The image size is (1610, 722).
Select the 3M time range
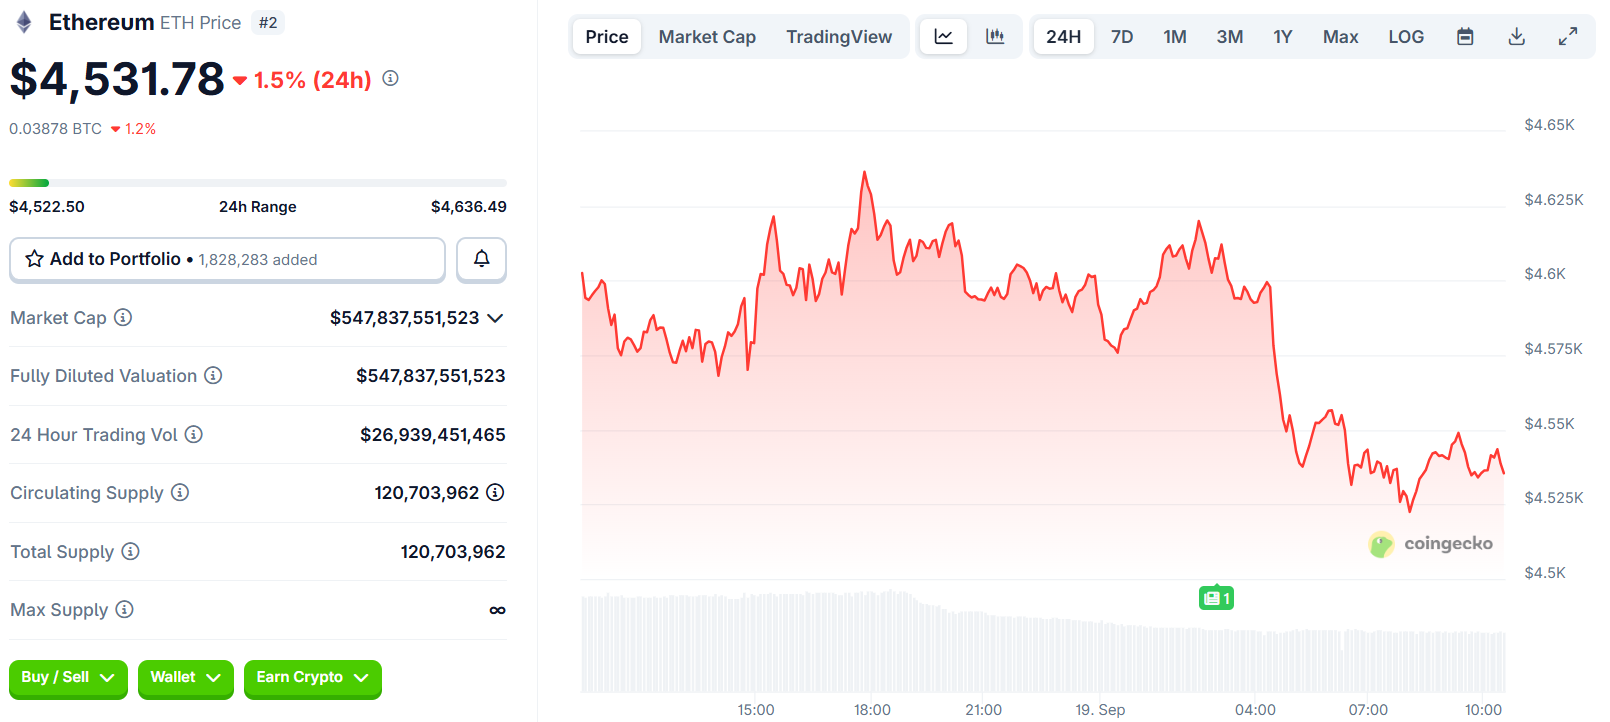tap(1230, 37)
